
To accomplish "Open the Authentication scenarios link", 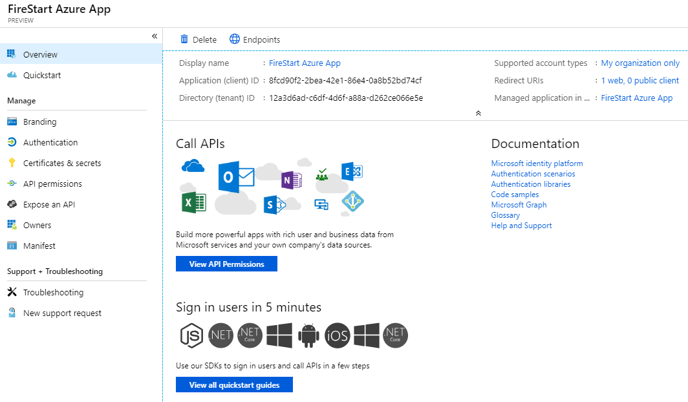I will (x=533, y=173).
